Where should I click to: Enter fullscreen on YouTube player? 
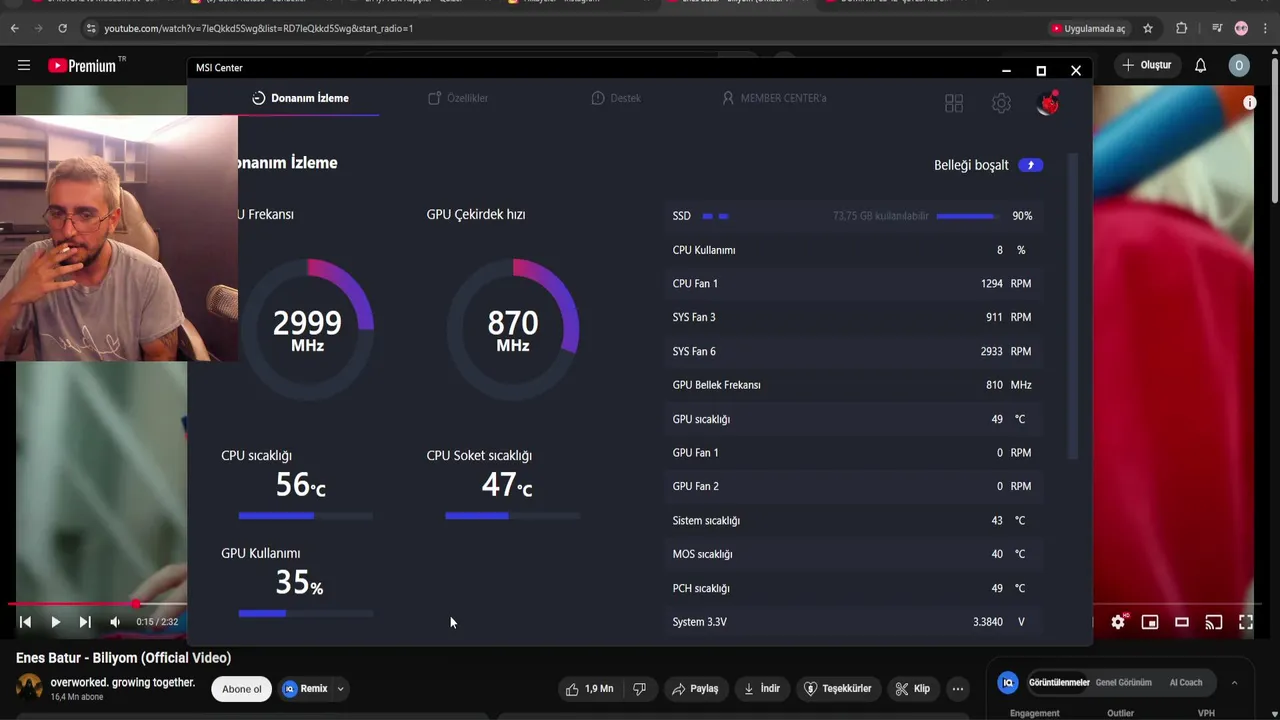1246,622
